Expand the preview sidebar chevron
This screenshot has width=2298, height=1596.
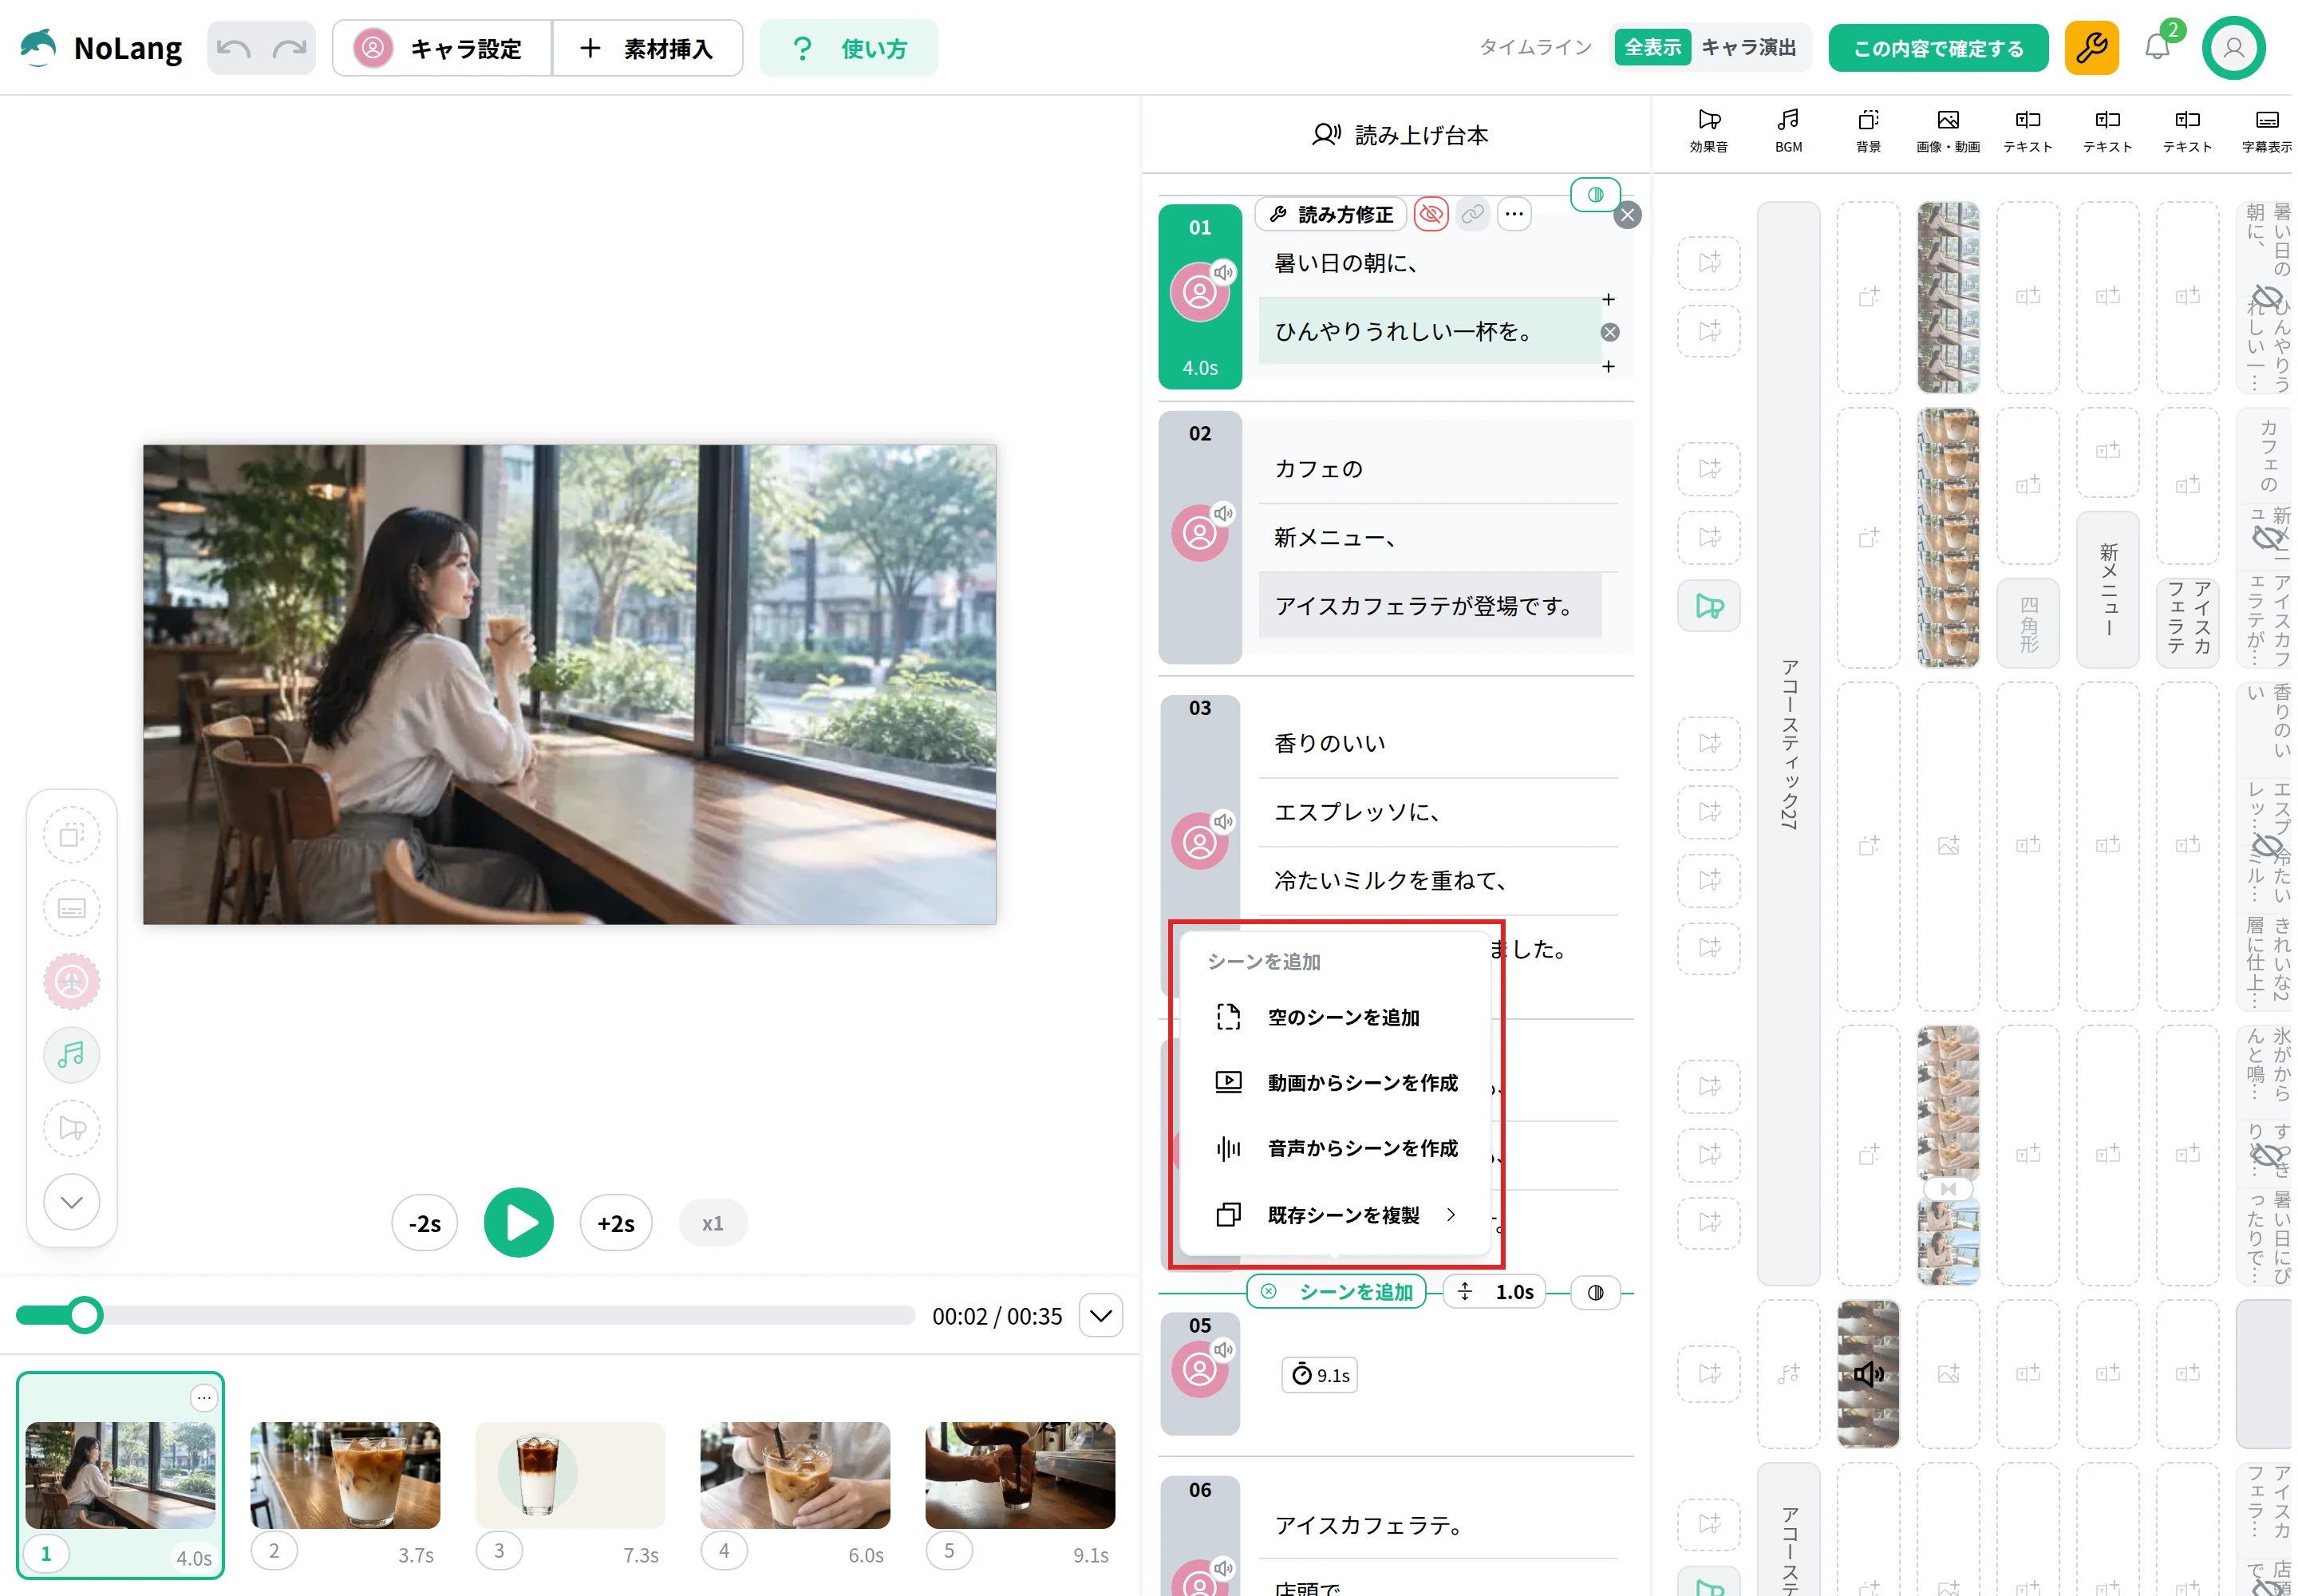[72, 1201]
